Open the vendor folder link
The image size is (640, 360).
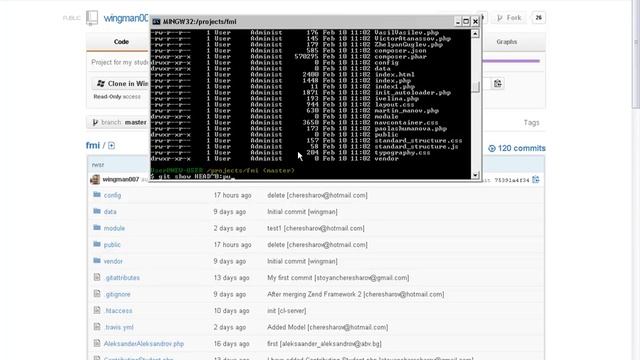click(113, 261)
